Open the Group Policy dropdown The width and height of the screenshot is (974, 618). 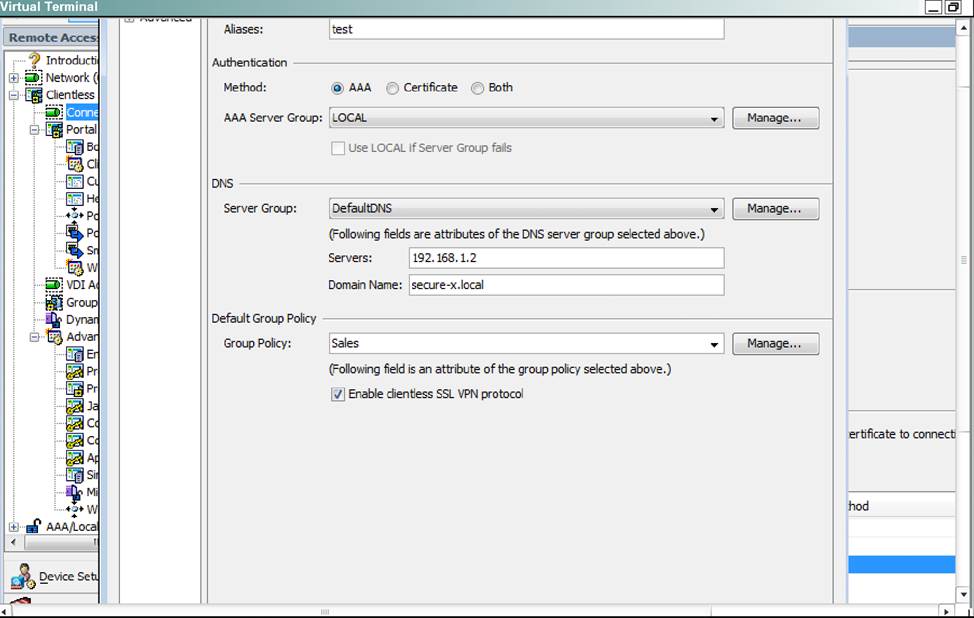715,344
